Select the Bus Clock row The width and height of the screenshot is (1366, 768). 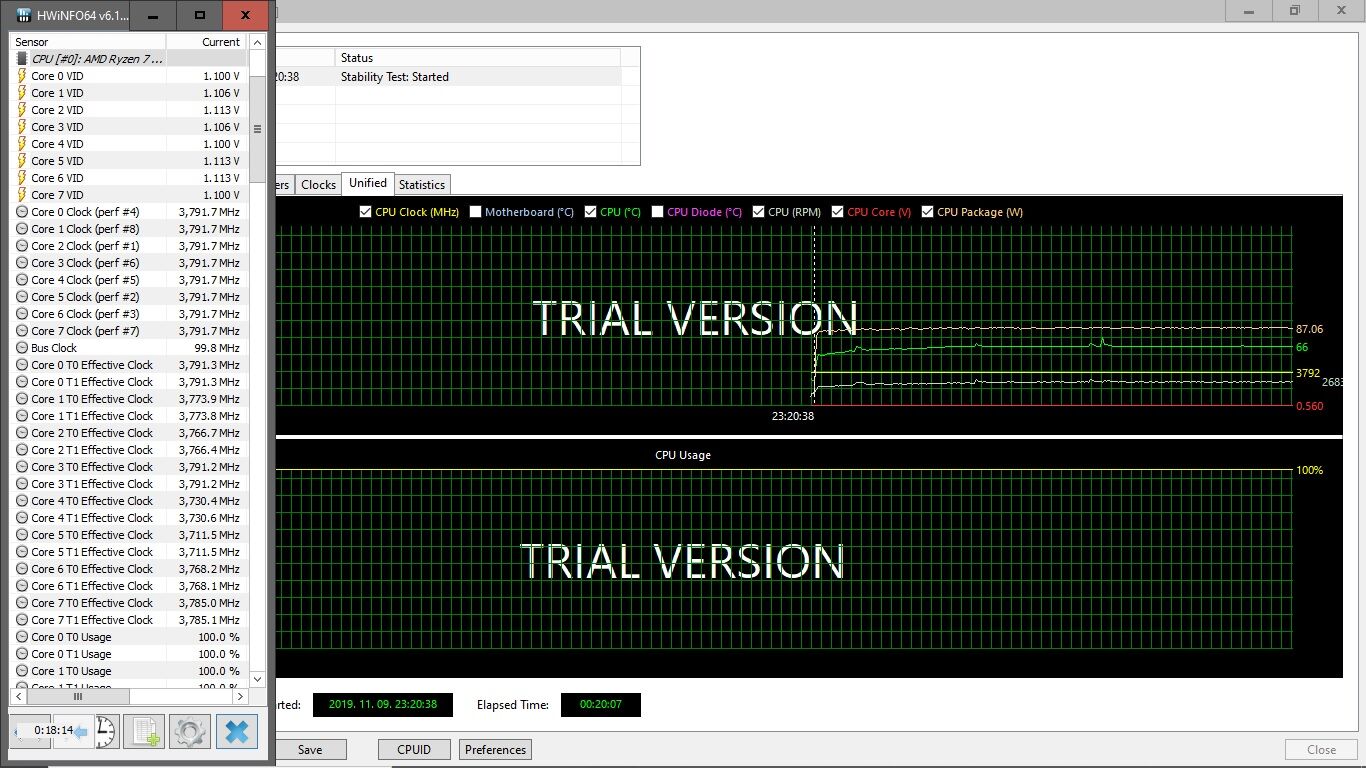tap(128, 348)
